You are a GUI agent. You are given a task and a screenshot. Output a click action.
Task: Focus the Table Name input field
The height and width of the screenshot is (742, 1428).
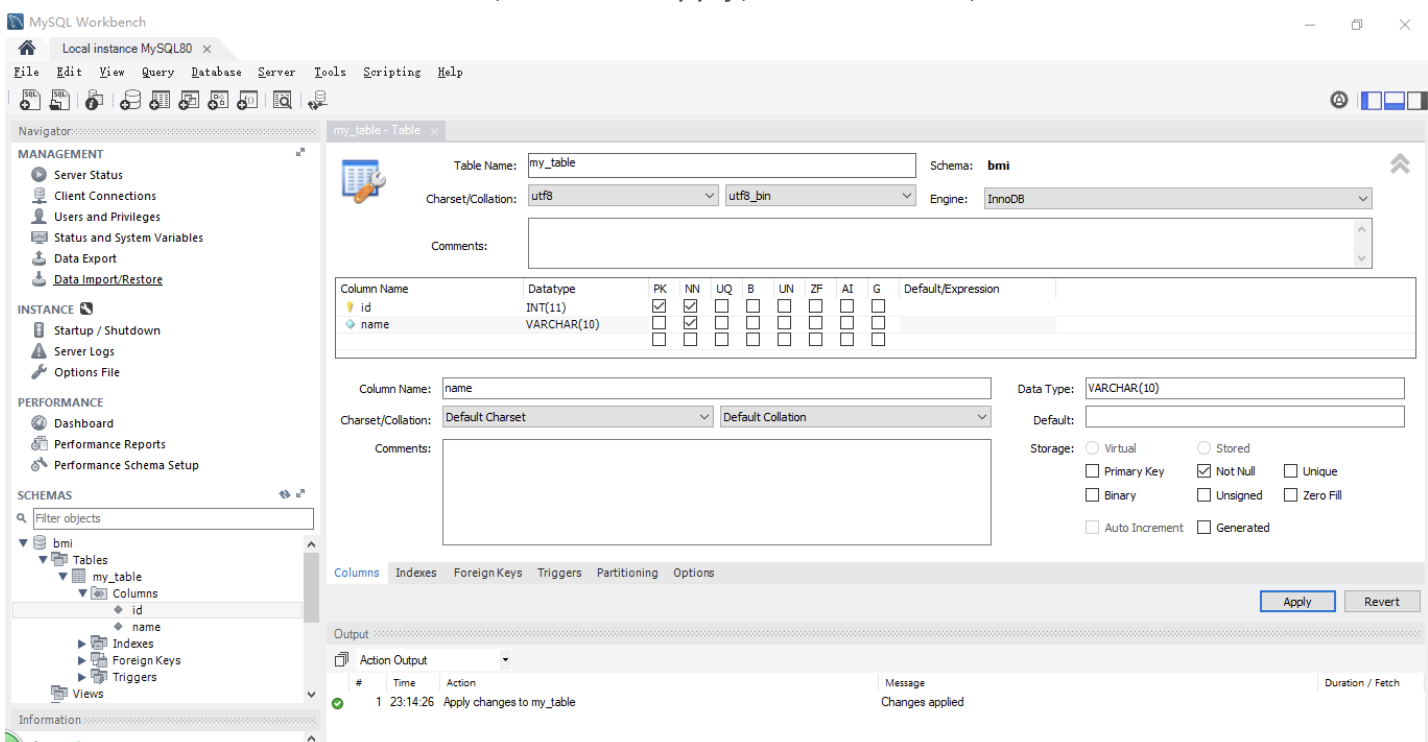(721, 165)
